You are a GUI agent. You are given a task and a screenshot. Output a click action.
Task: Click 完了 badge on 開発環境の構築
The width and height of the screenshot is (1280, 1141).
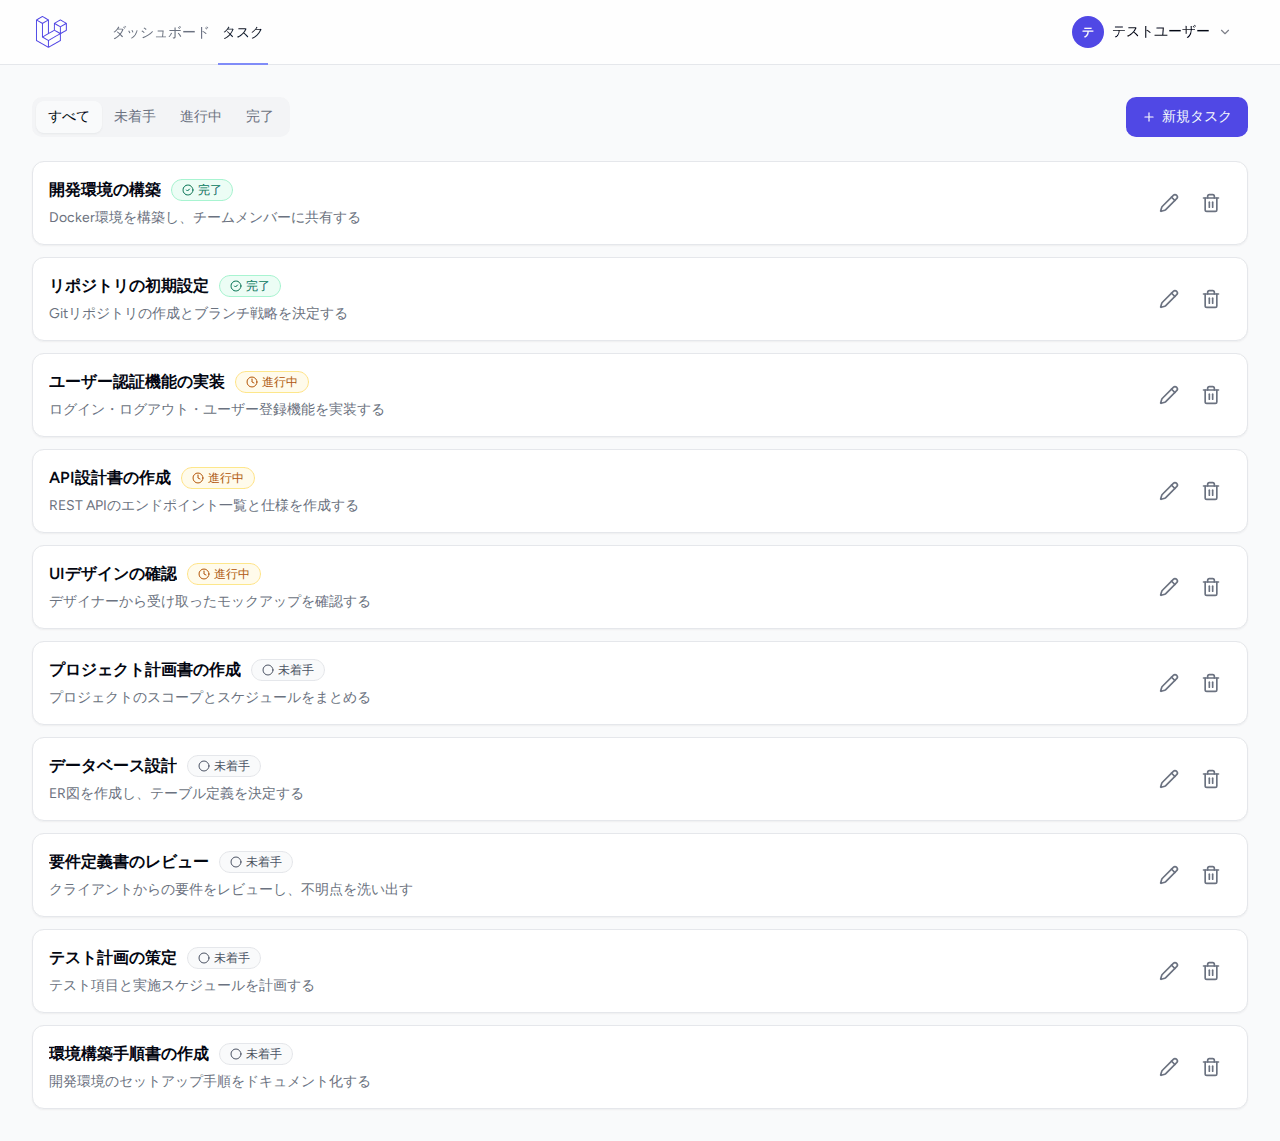(202, 190)
